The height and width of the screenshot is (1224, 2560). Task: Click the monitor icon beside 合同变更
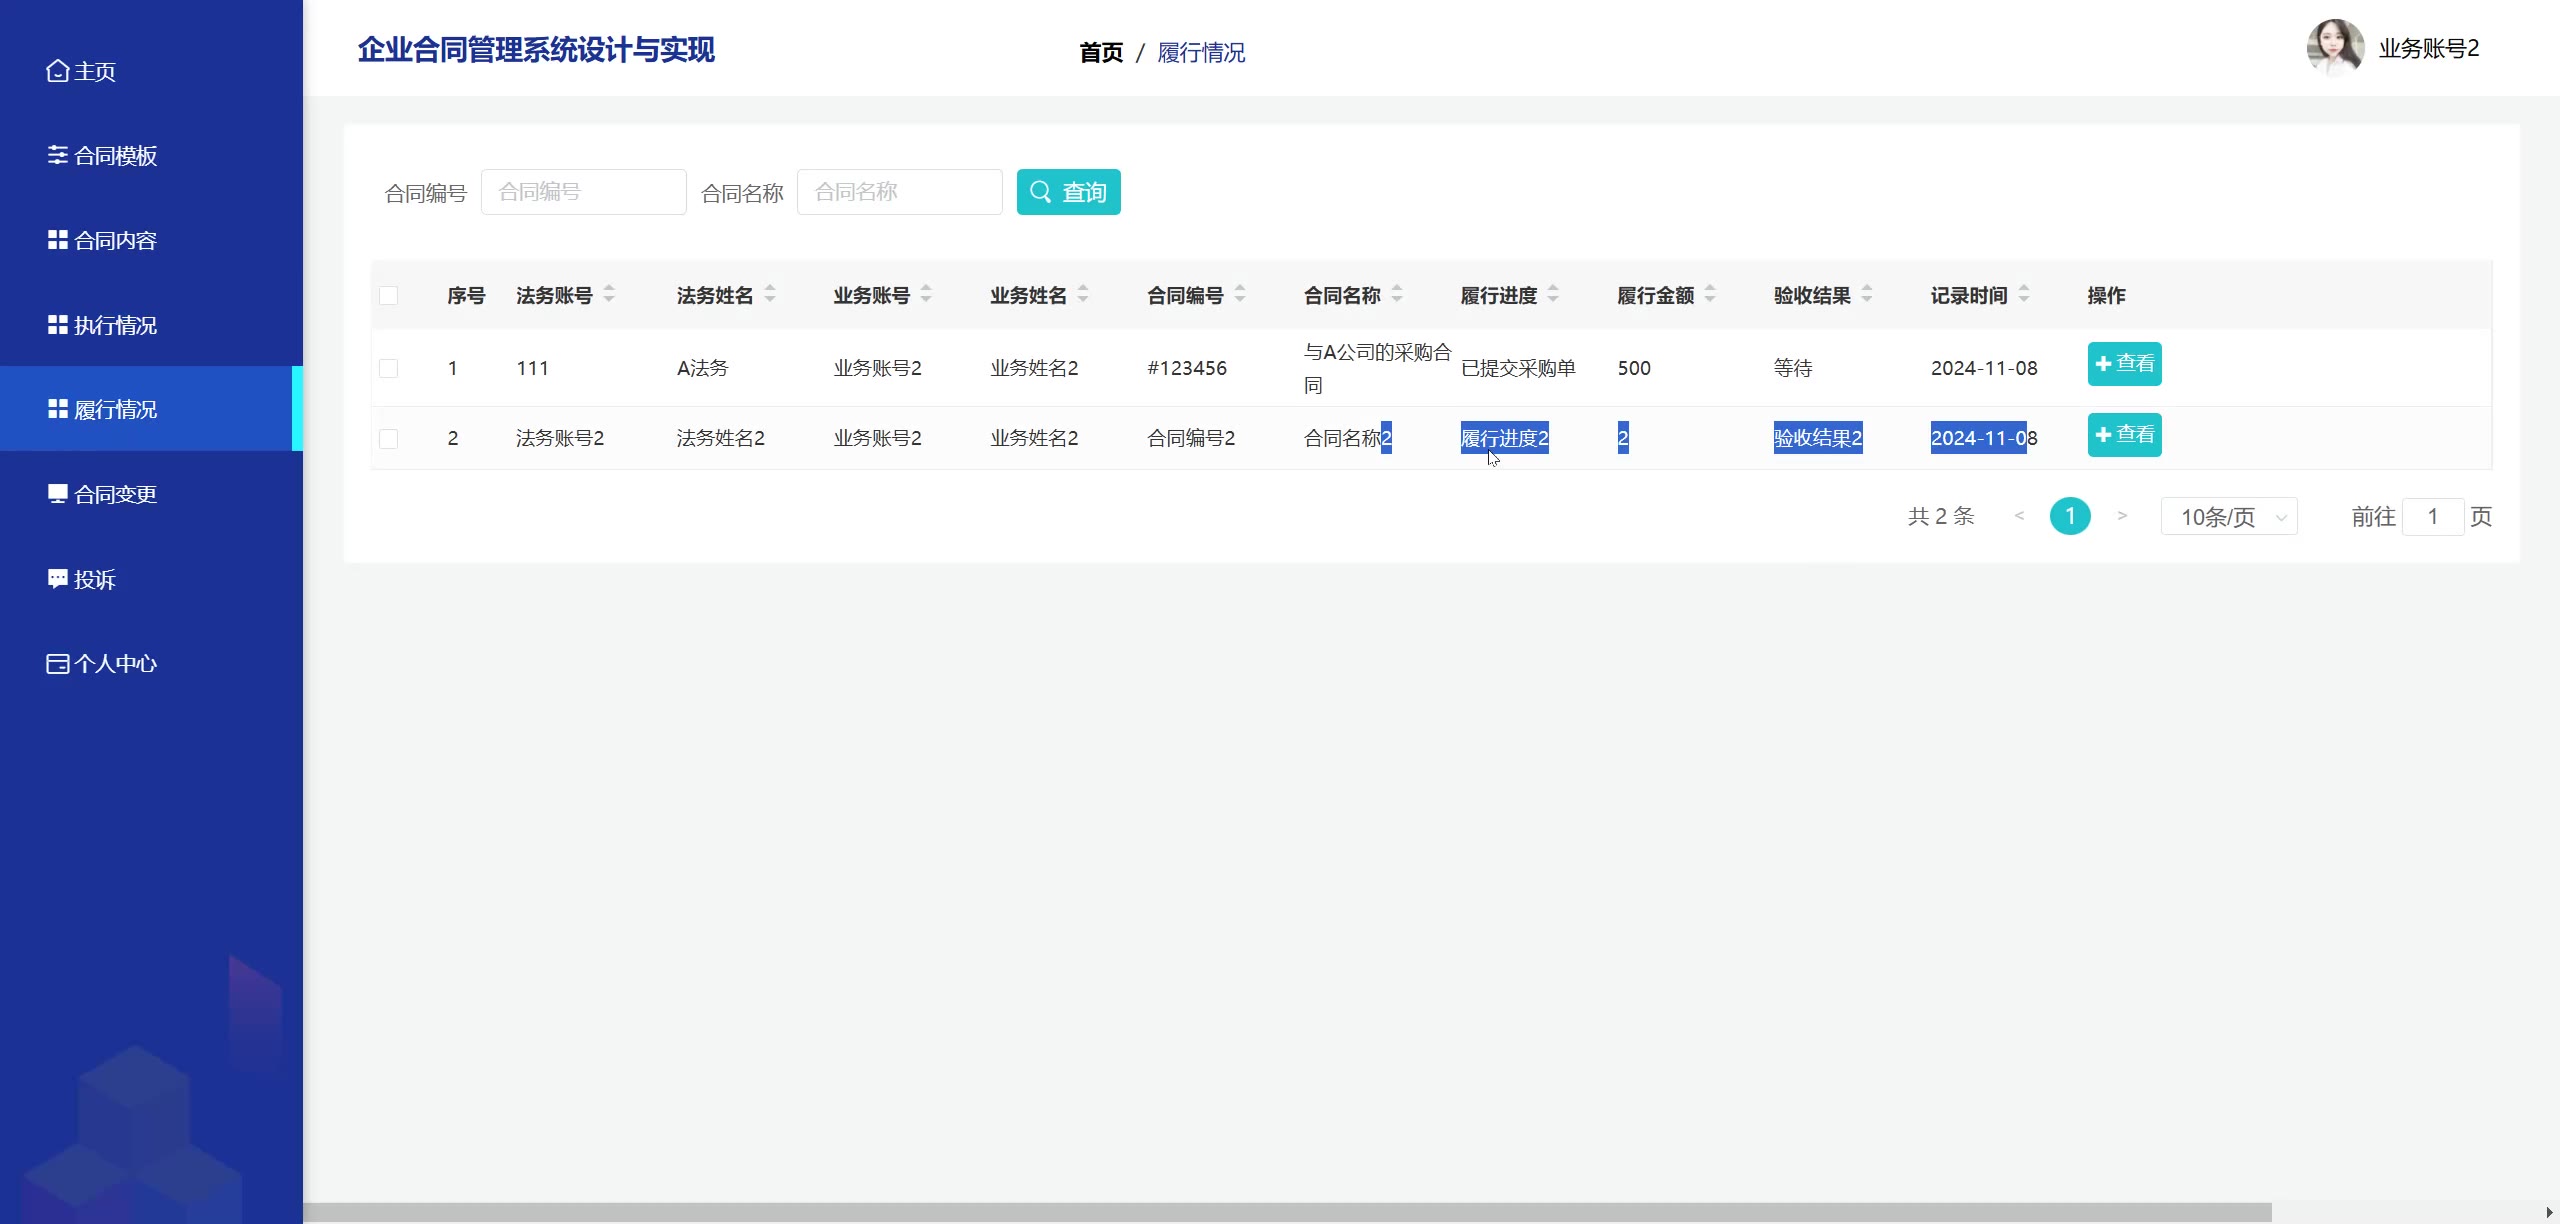pyautogui.click(x=57, y=494)
